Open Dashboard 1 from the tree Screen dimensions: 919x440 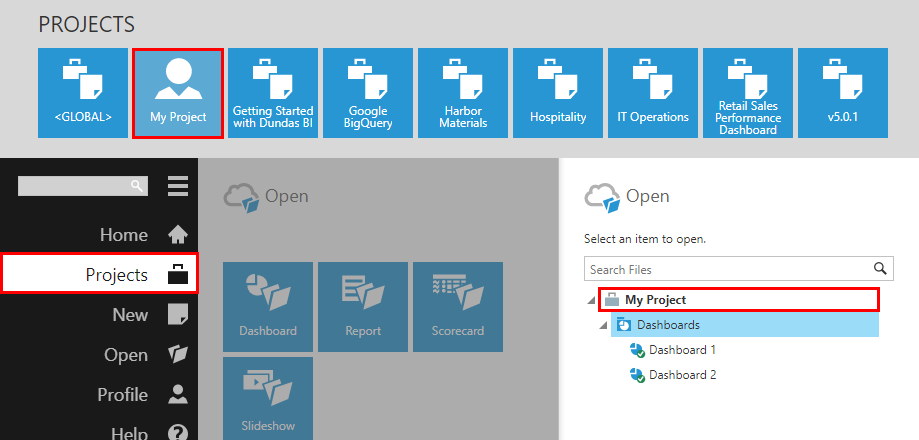point(682,350)
